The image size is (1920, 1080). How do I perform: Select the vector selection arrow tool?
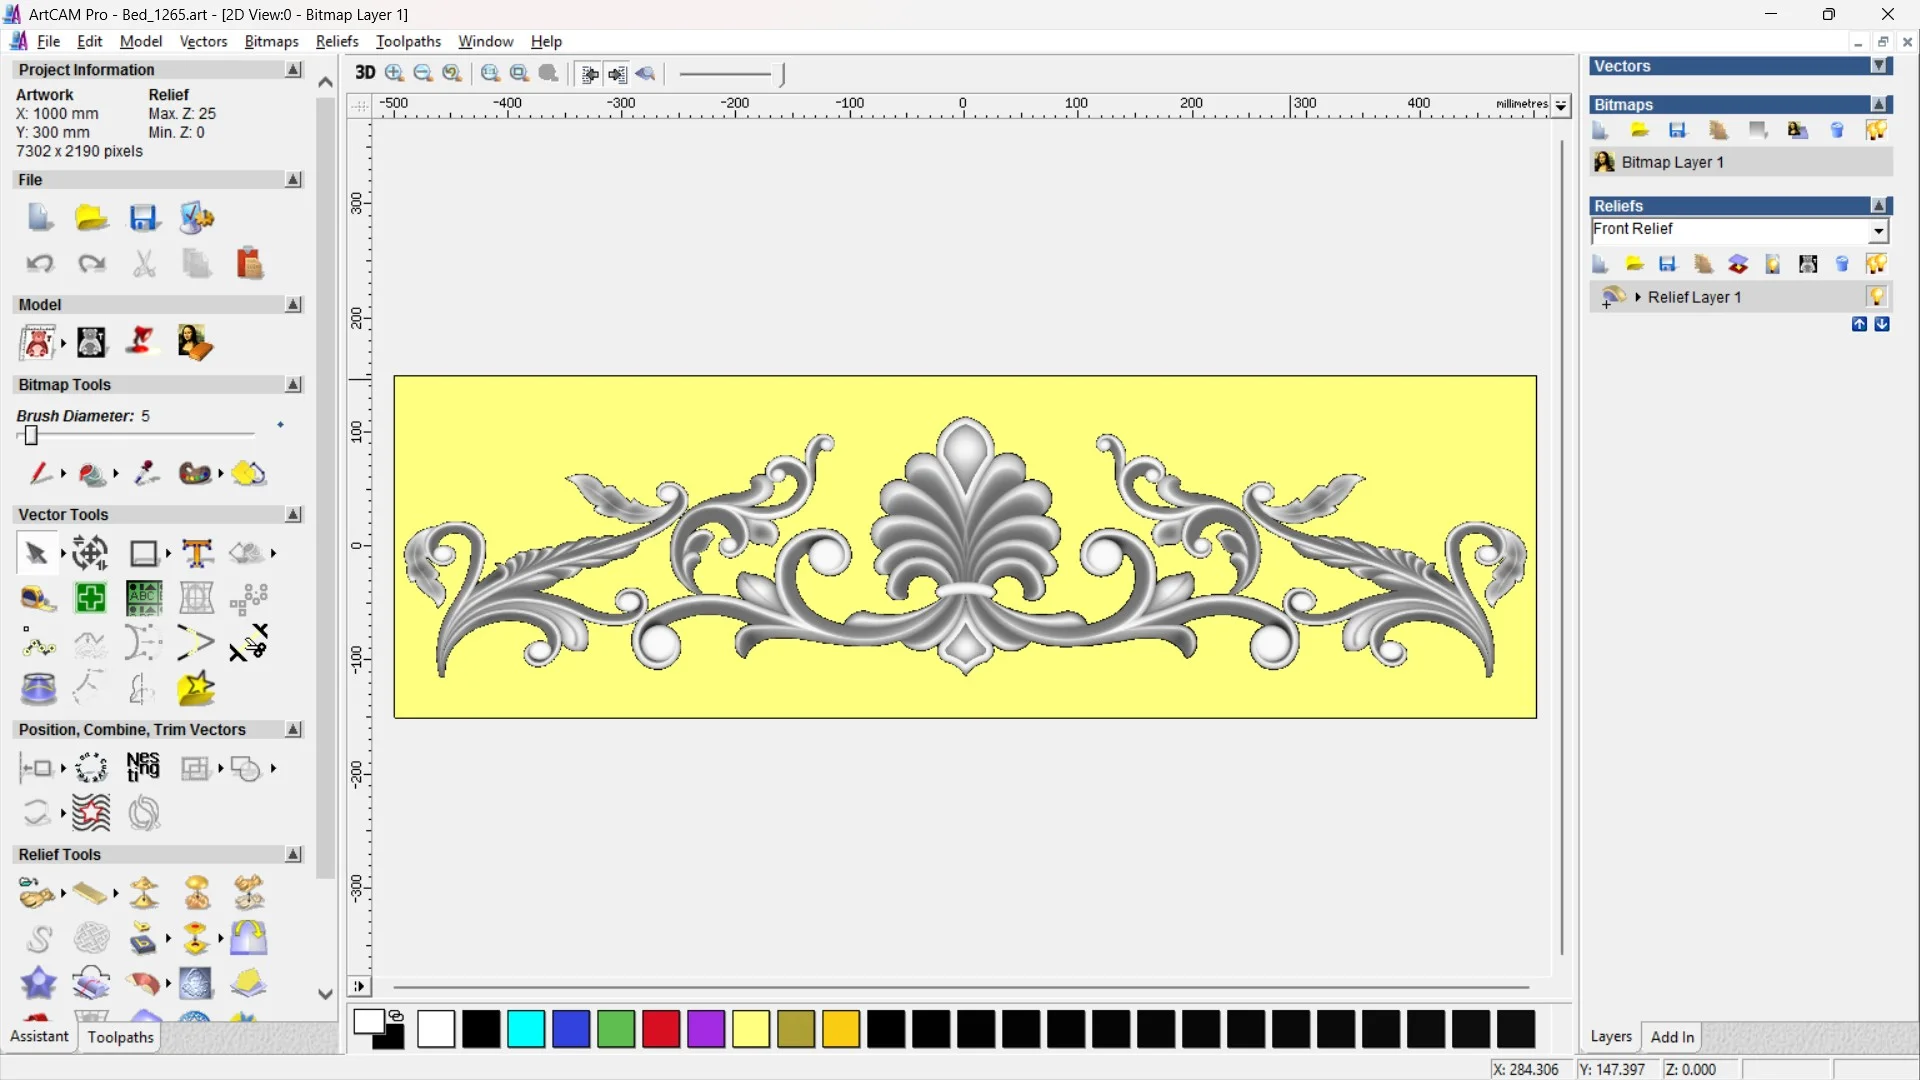point(36,553)
